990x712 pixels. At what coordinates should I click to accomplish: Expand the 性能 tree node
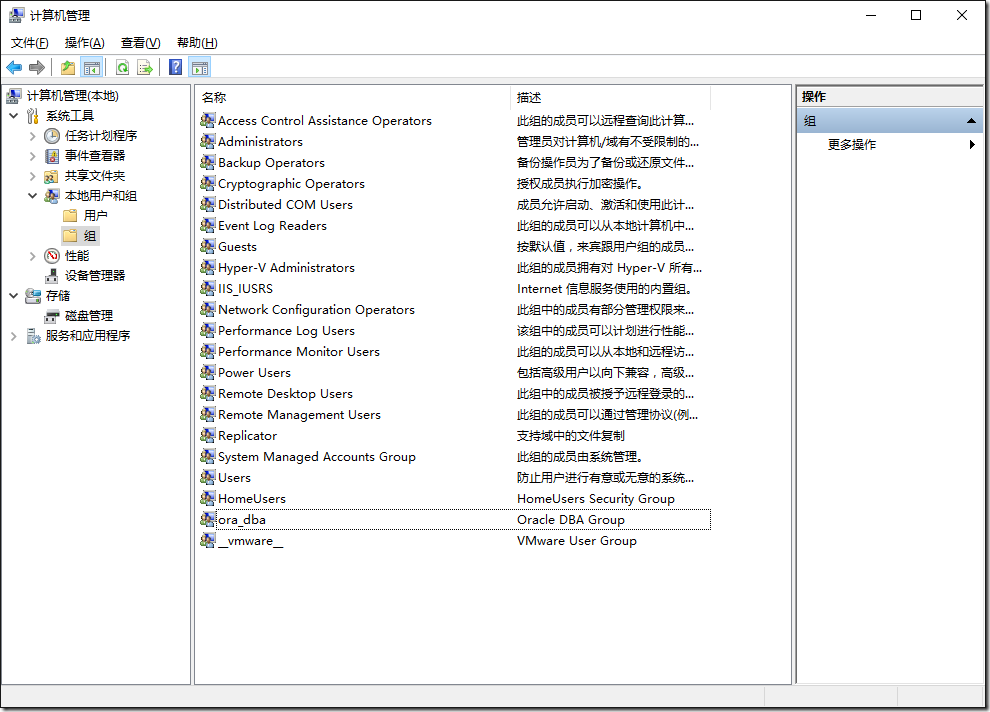(x=33, y=256)
